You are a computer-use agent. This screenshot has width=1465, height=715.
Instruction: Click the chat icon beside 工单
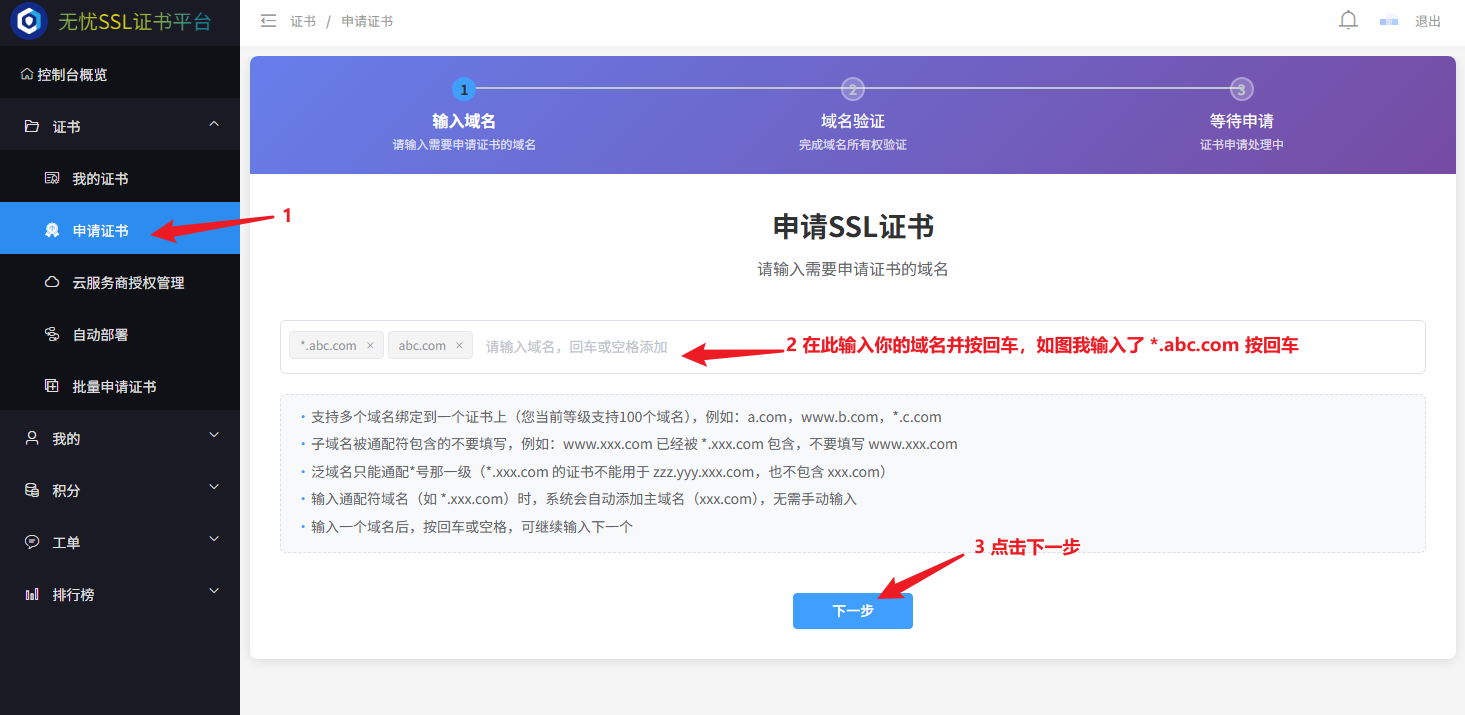click(32, 542)
